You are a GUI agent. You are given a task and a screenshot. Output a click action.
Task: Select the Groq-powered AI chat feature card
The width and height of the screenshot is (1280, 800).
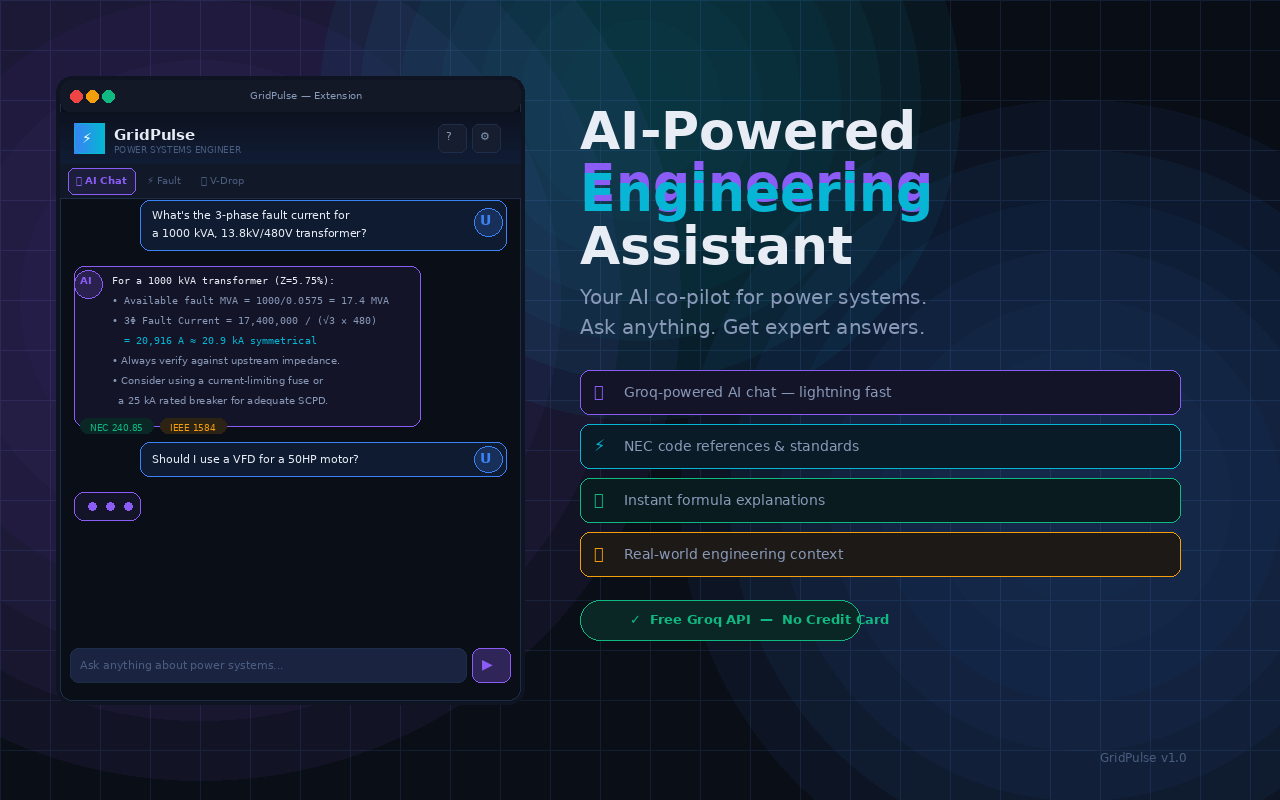(880, 392)
